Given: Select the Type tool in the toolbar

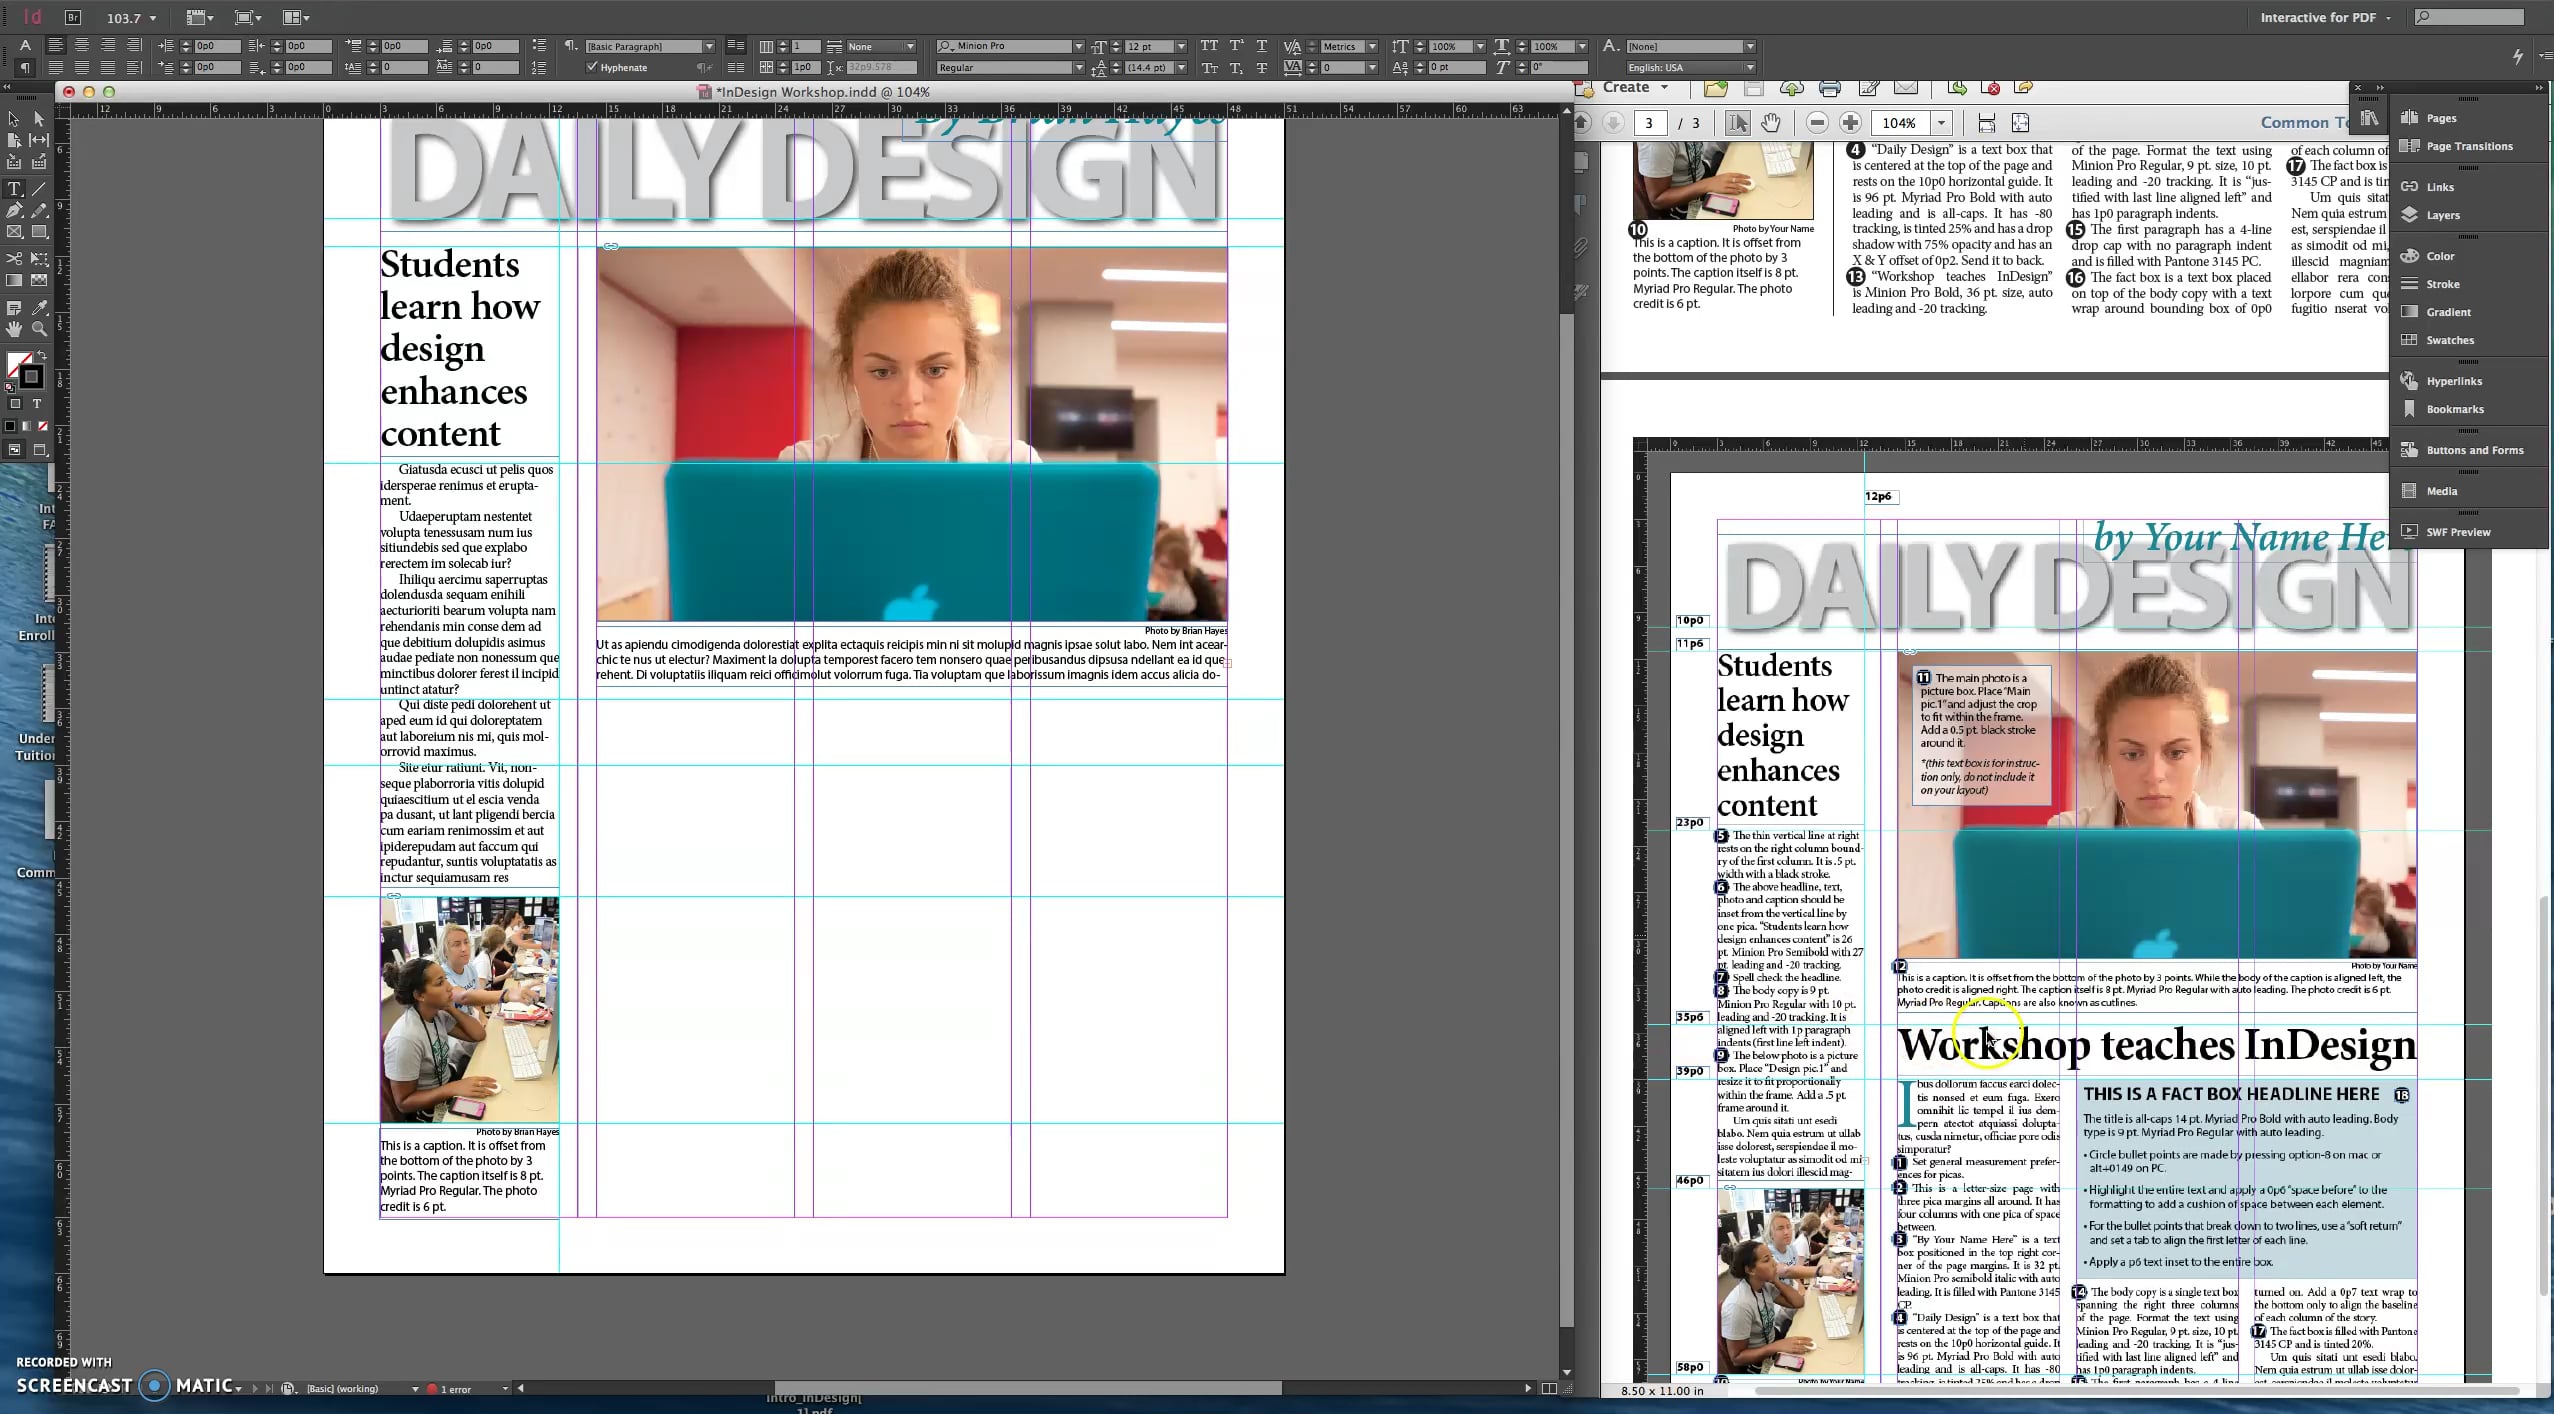Looking at the screenshot, I should tap(14, 188).
